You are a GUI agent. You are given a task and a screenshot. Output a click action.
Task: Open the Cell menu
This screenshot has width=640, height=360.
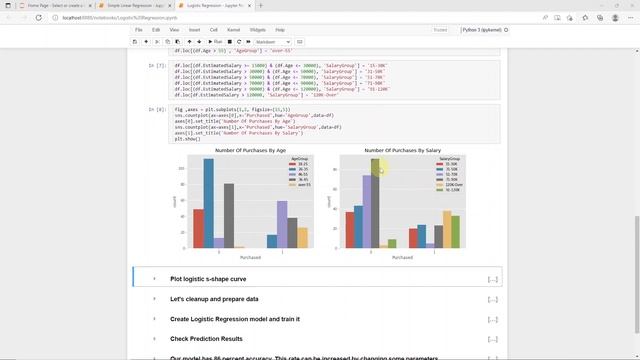click(x=213, y=30)
